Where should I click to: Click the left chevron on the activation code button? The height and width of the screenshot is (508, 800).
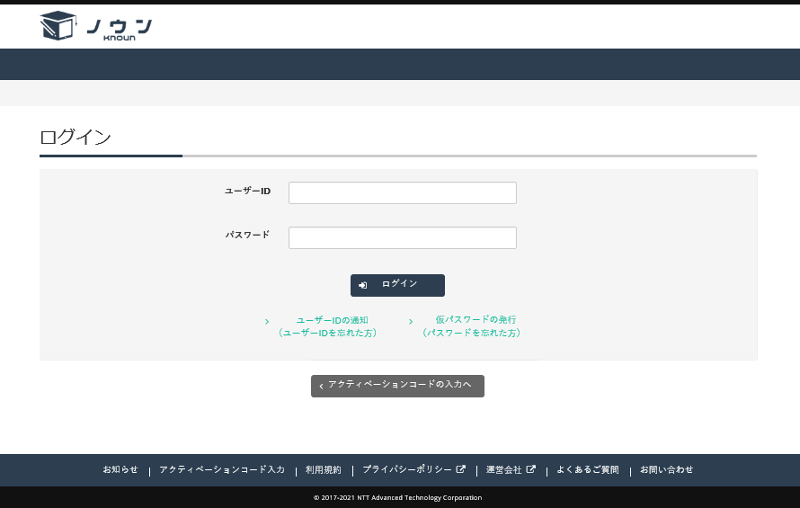(x=321, y=386)
